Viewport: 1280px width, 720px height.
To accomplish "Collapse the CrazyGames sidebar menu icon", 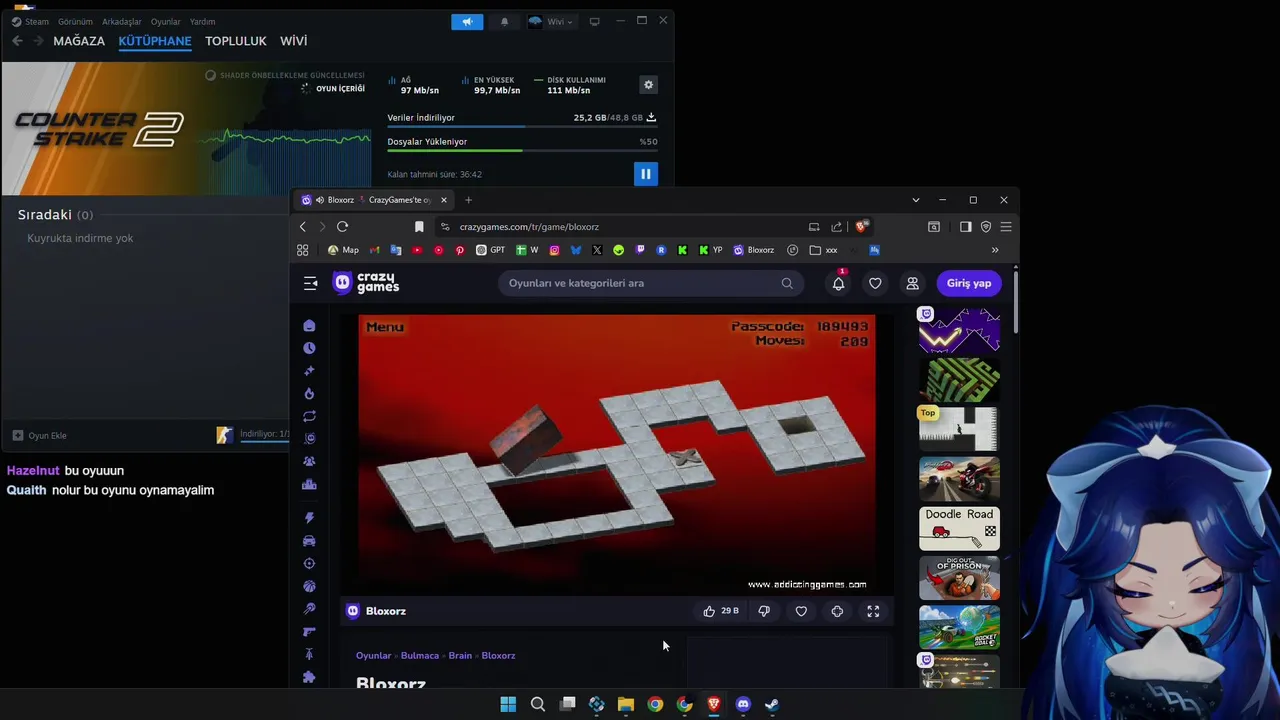I will click(310, 283).
